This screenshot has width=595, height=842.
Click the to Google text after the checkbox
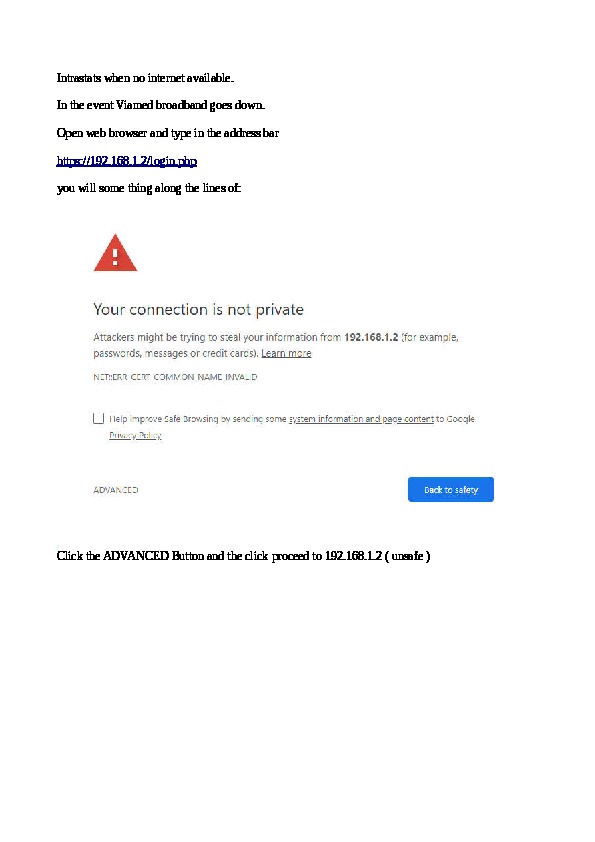455,419
